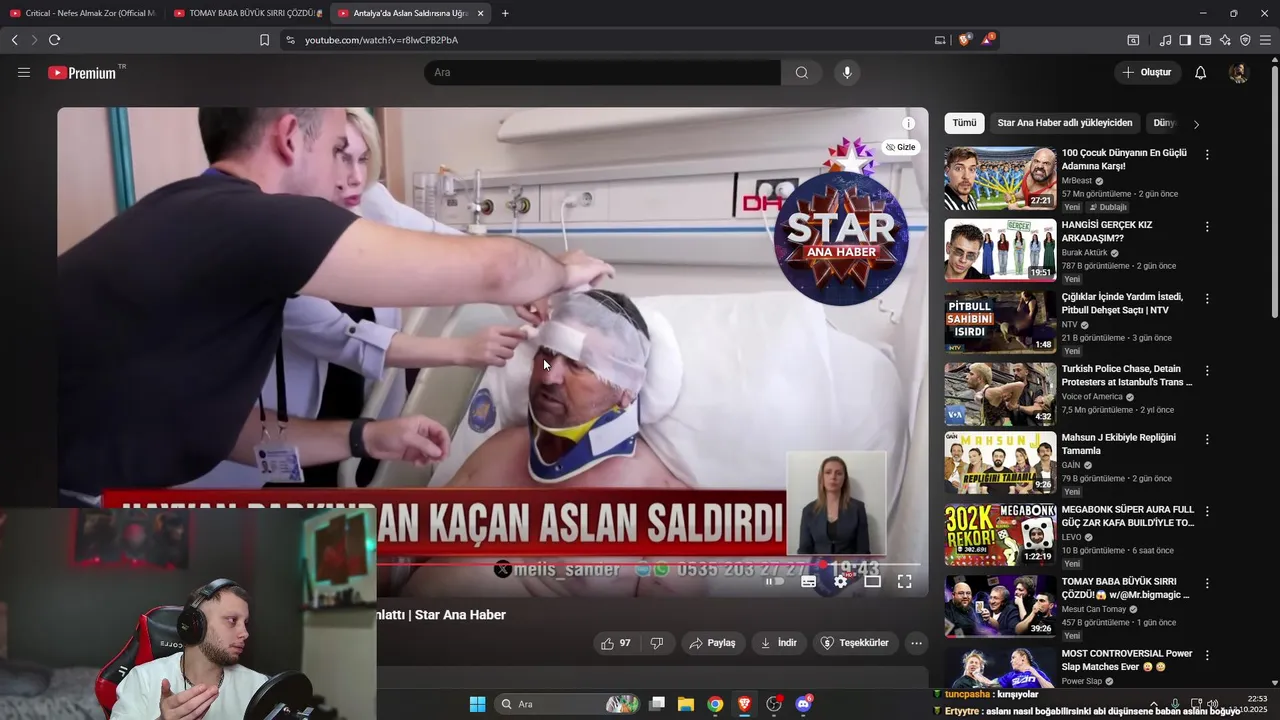Screen dimensions: 1280x720
Task: Dislike the video with thumbs down
Action: [657, 643]
